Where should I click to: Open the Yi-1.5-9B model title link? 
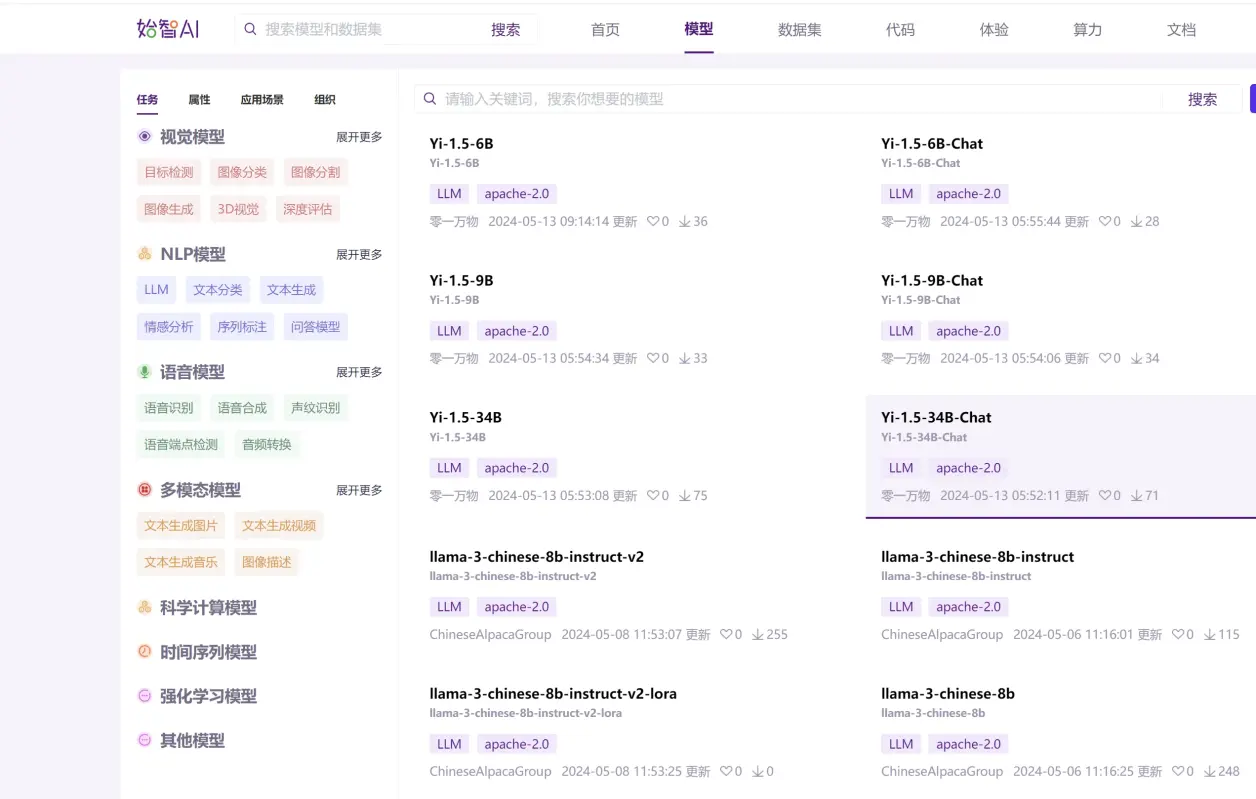tap(461, 280)
